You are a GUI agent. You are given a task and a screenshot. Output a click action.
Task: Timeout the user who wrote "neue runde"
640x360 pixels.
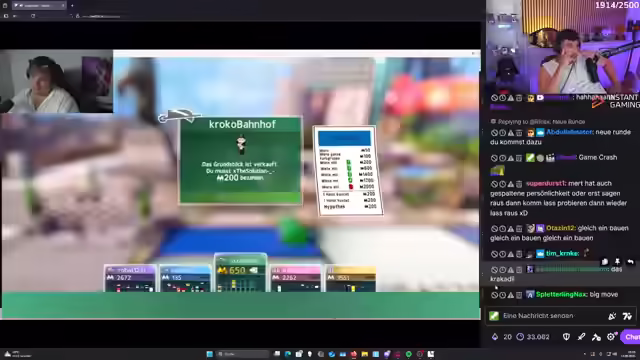coord(502,133)
